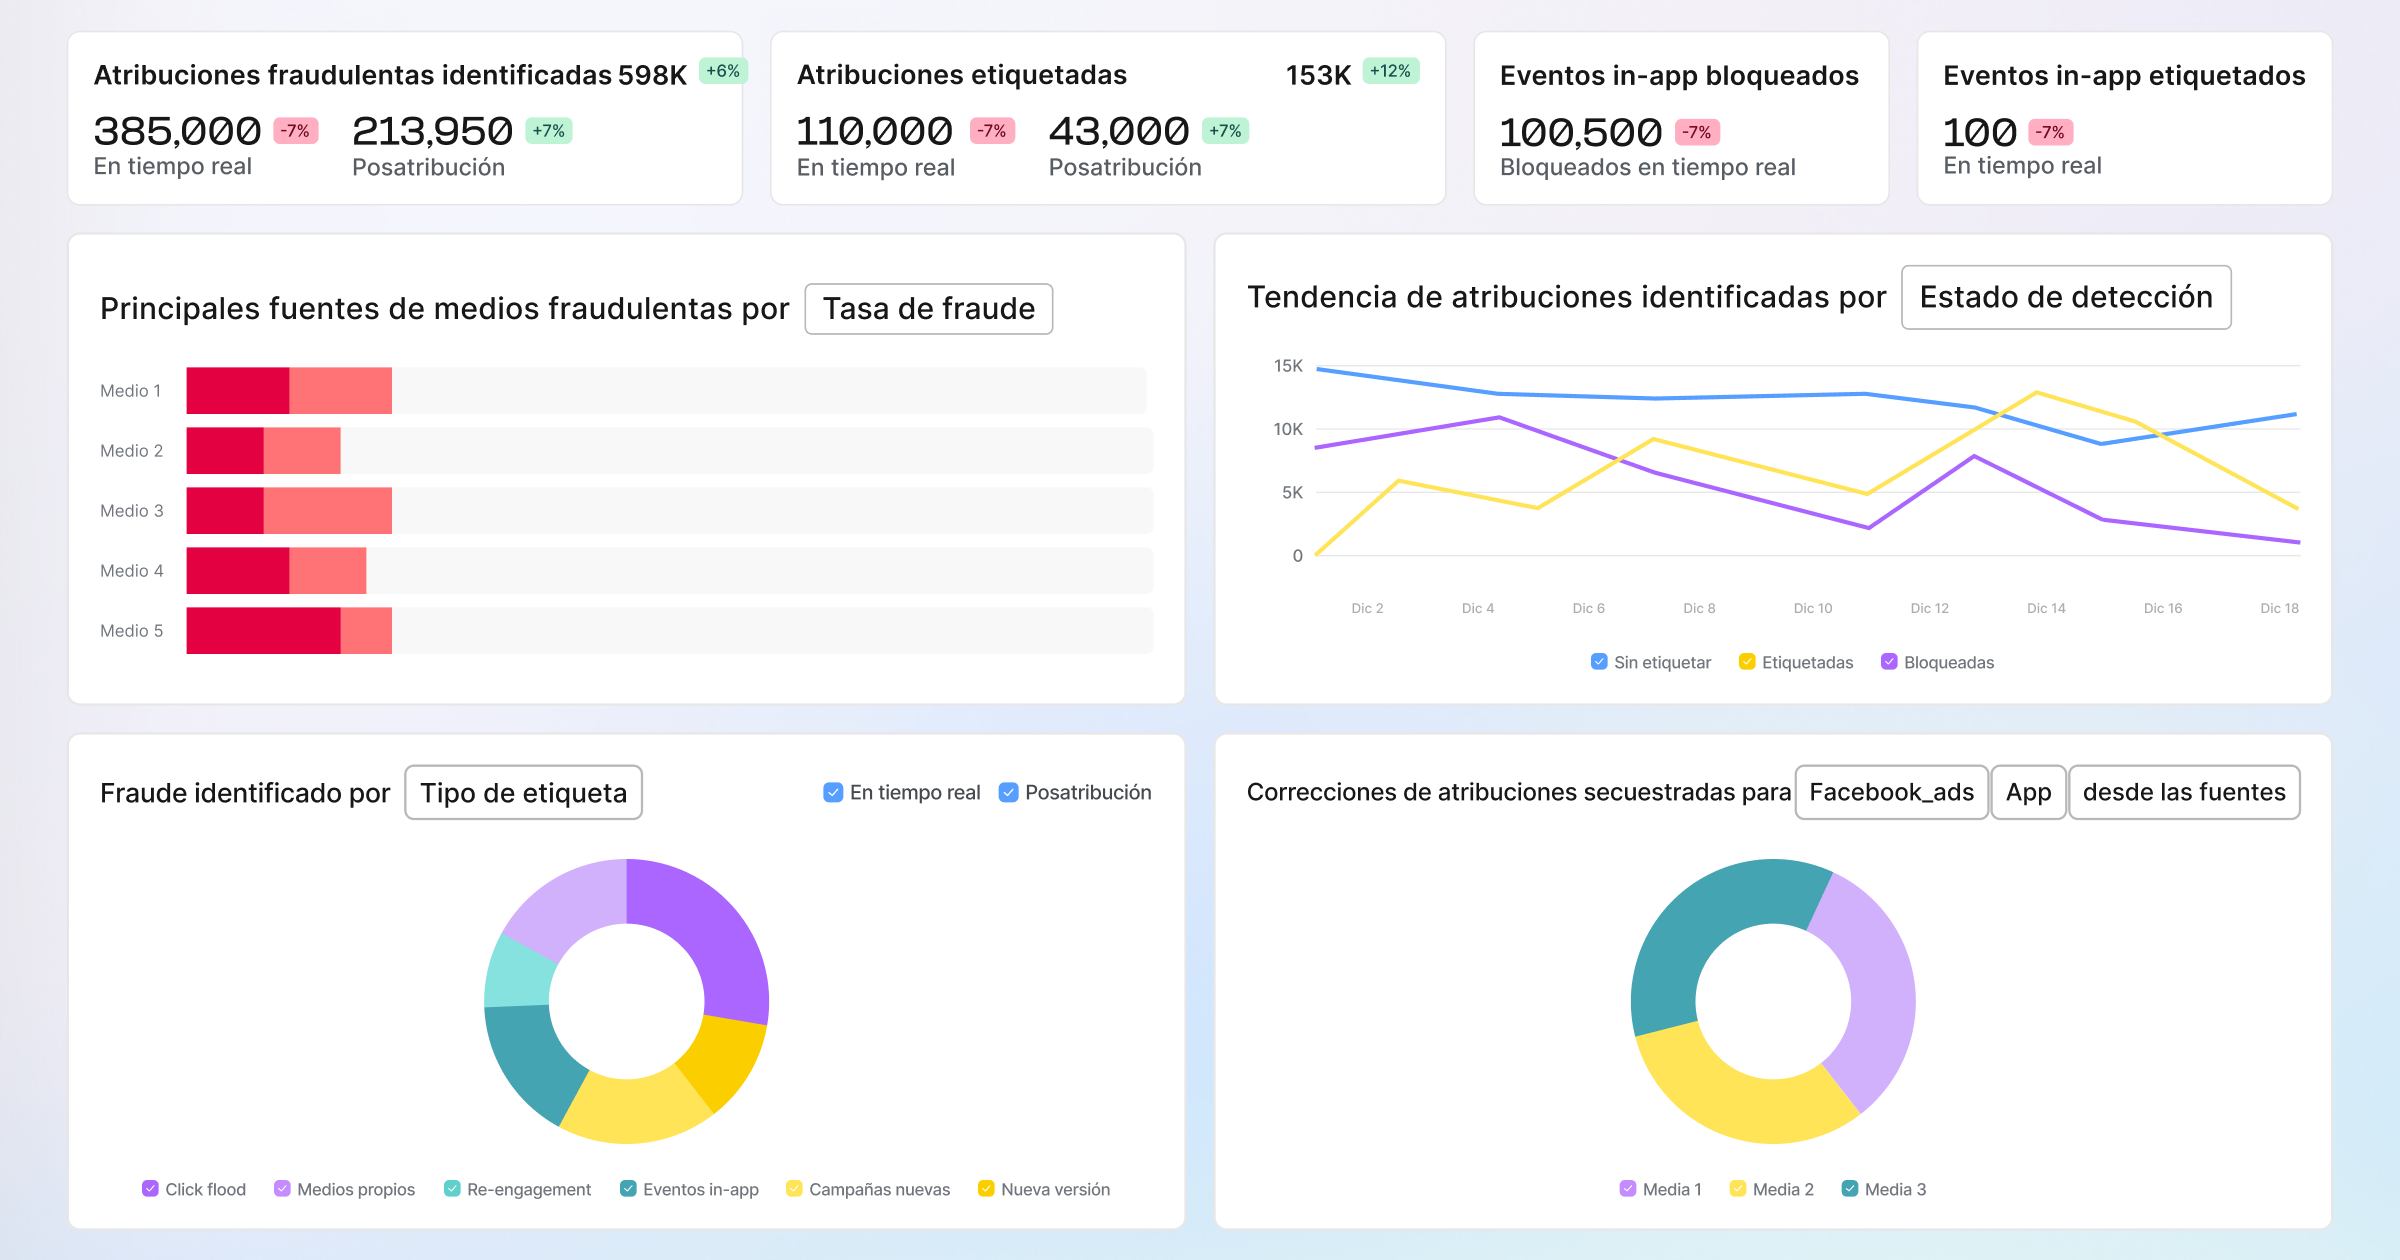Screen dimensions: 2400x1260
Task: Open the Tipo de etiqueta dropdown
Action: pos(523,793)
